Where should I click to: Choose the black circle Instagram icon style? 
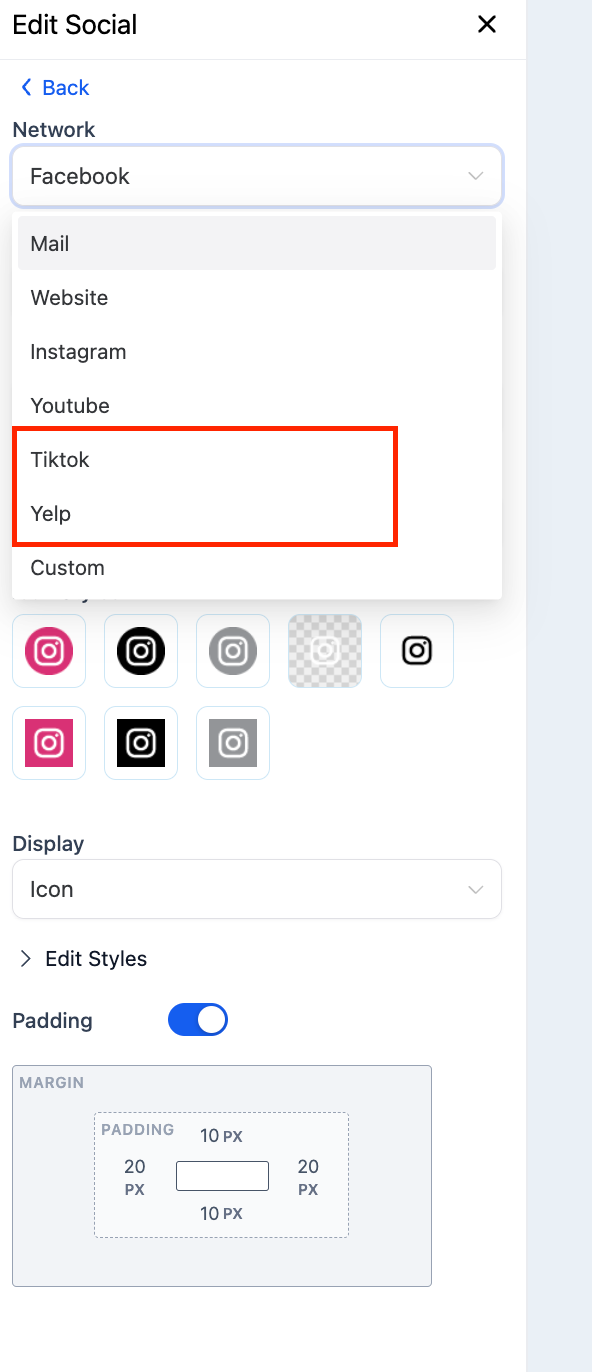(141, 651)
